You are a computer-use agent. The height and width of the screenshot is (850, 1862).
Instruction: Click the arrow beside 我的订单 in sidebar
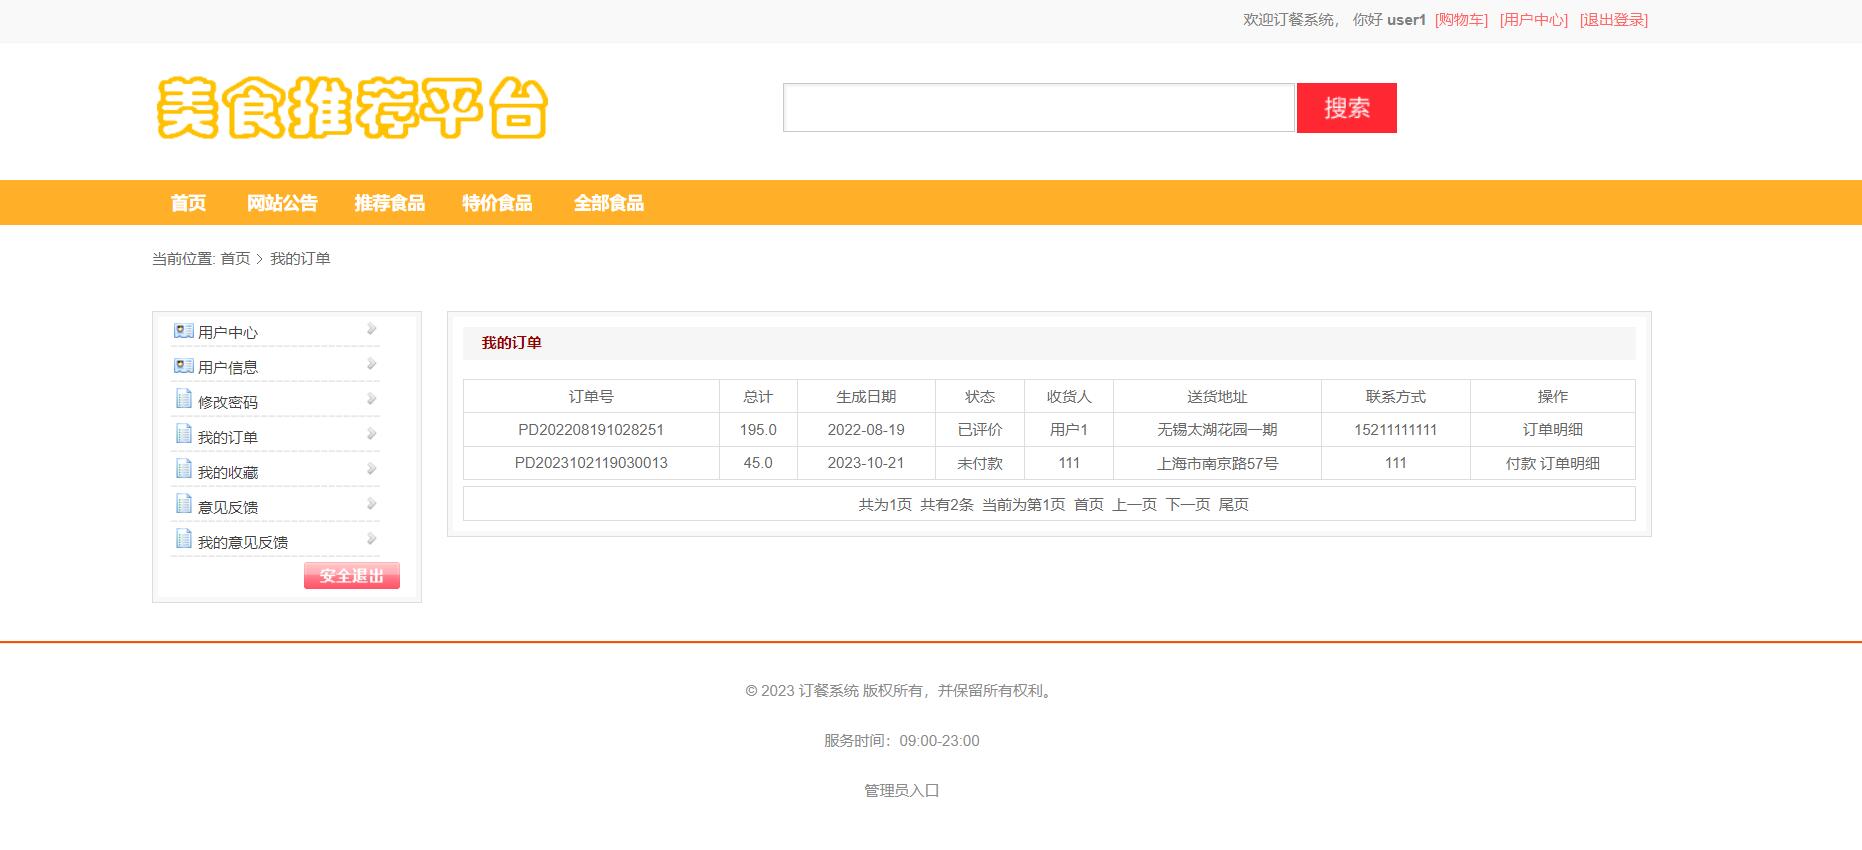point(371,434)
